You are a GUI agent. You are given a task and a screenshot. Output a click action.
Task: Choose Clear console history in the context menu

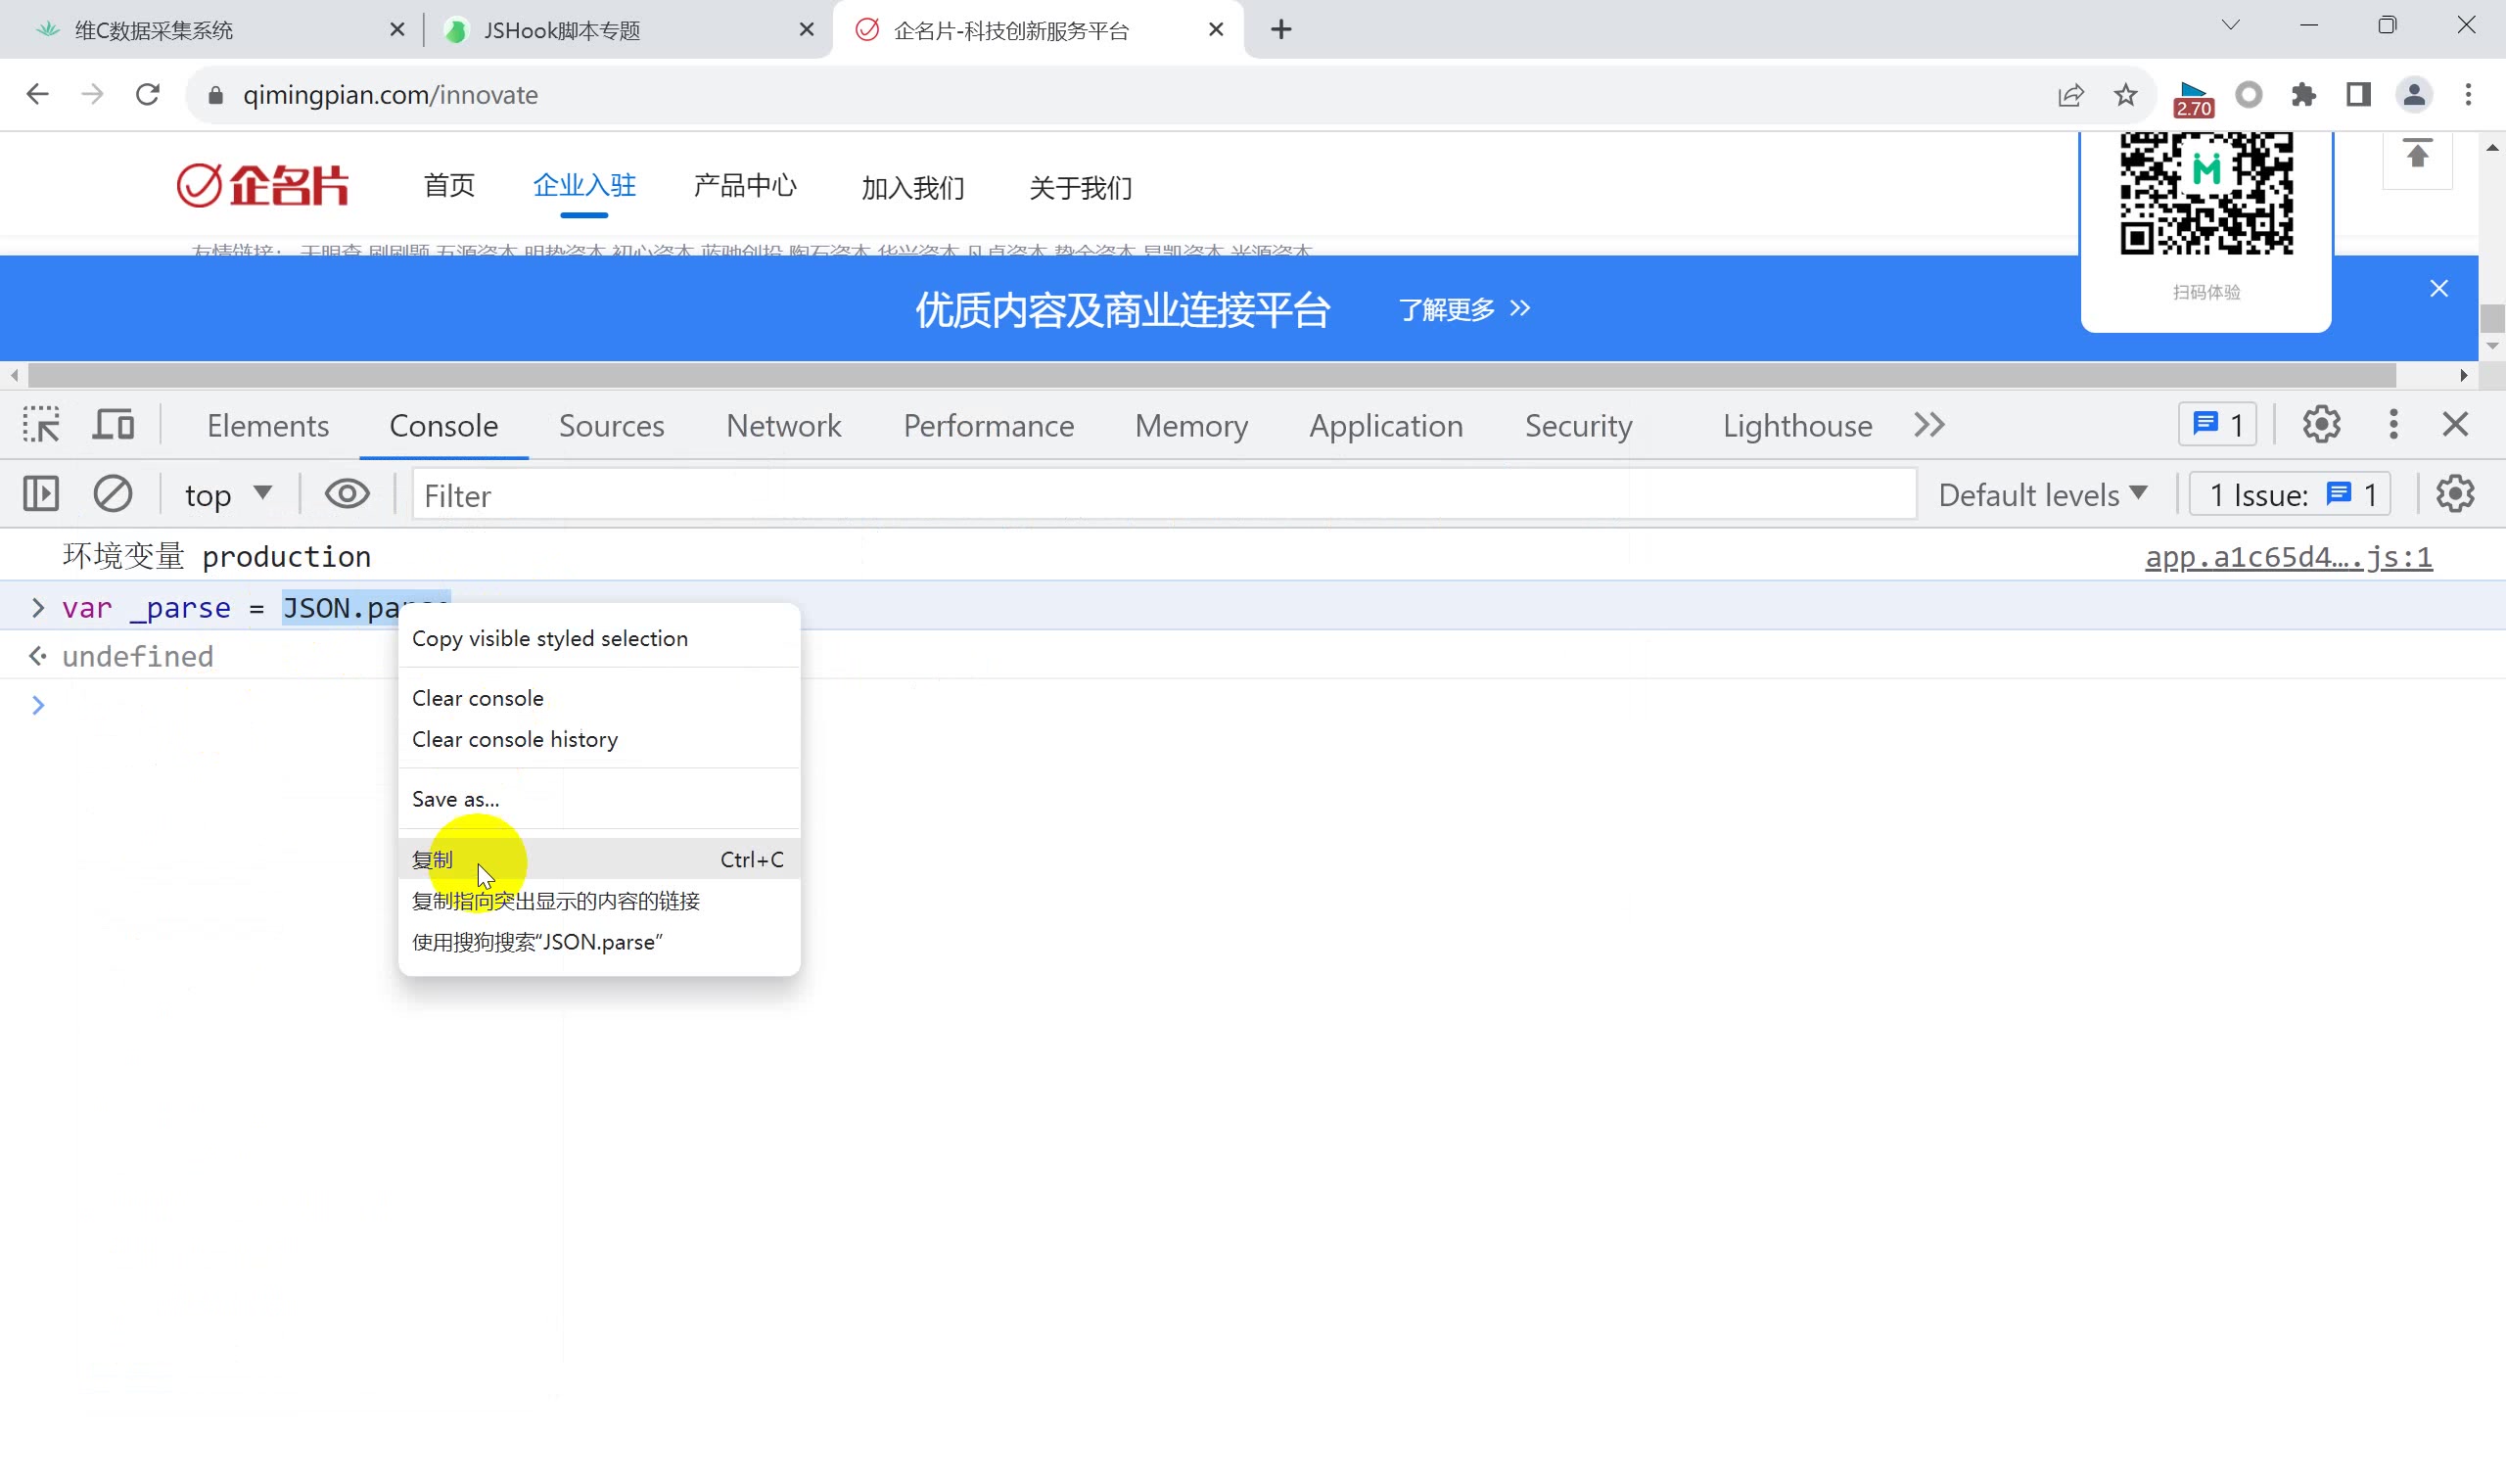pos(515,739)
